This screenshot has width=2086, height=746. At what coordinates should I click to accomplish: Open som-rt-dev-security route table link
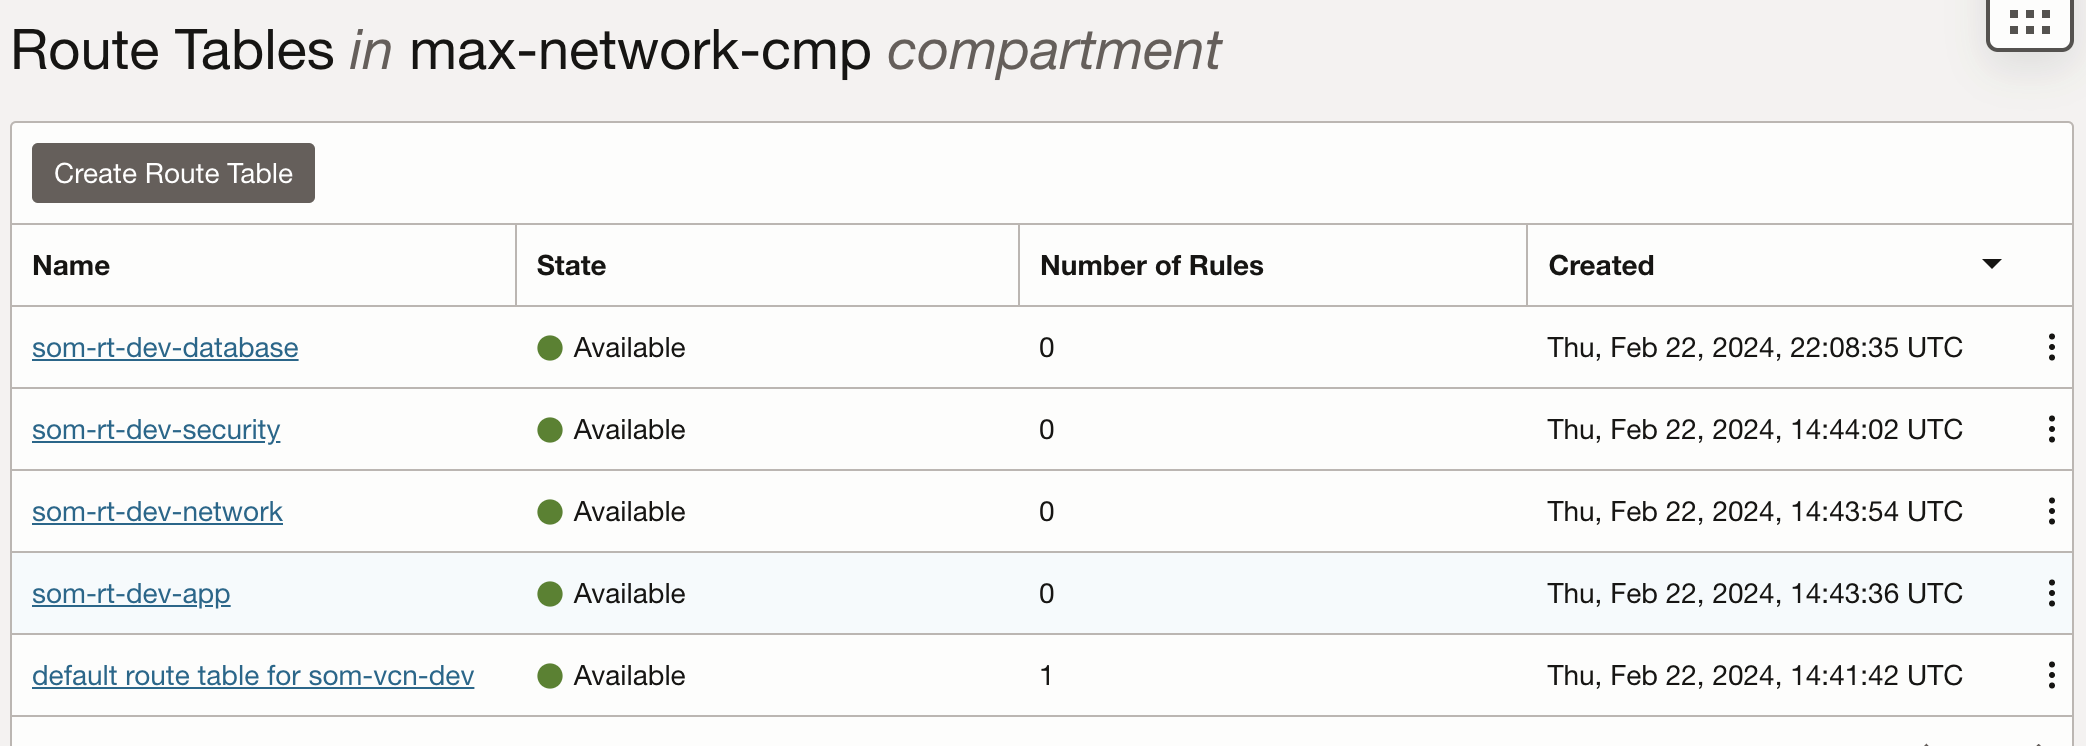[156, 430]
